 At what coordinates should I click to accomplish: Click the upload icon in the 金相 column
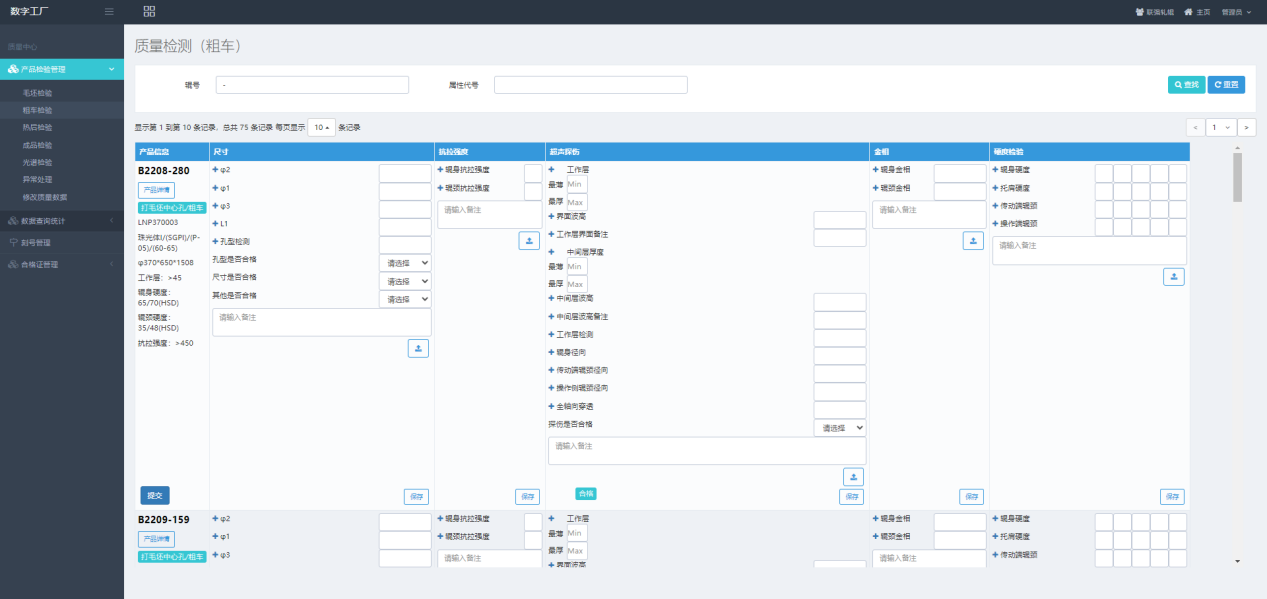point(972,241)
